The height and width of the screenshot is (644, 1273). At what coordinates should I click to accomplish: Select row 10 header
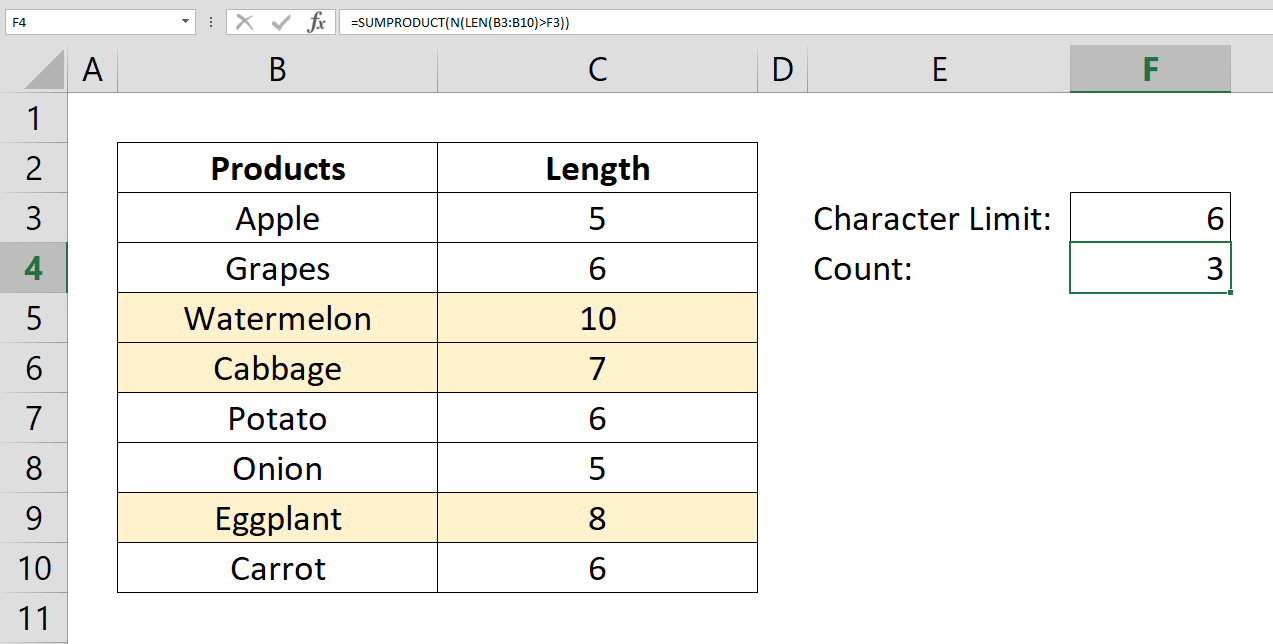34,568
